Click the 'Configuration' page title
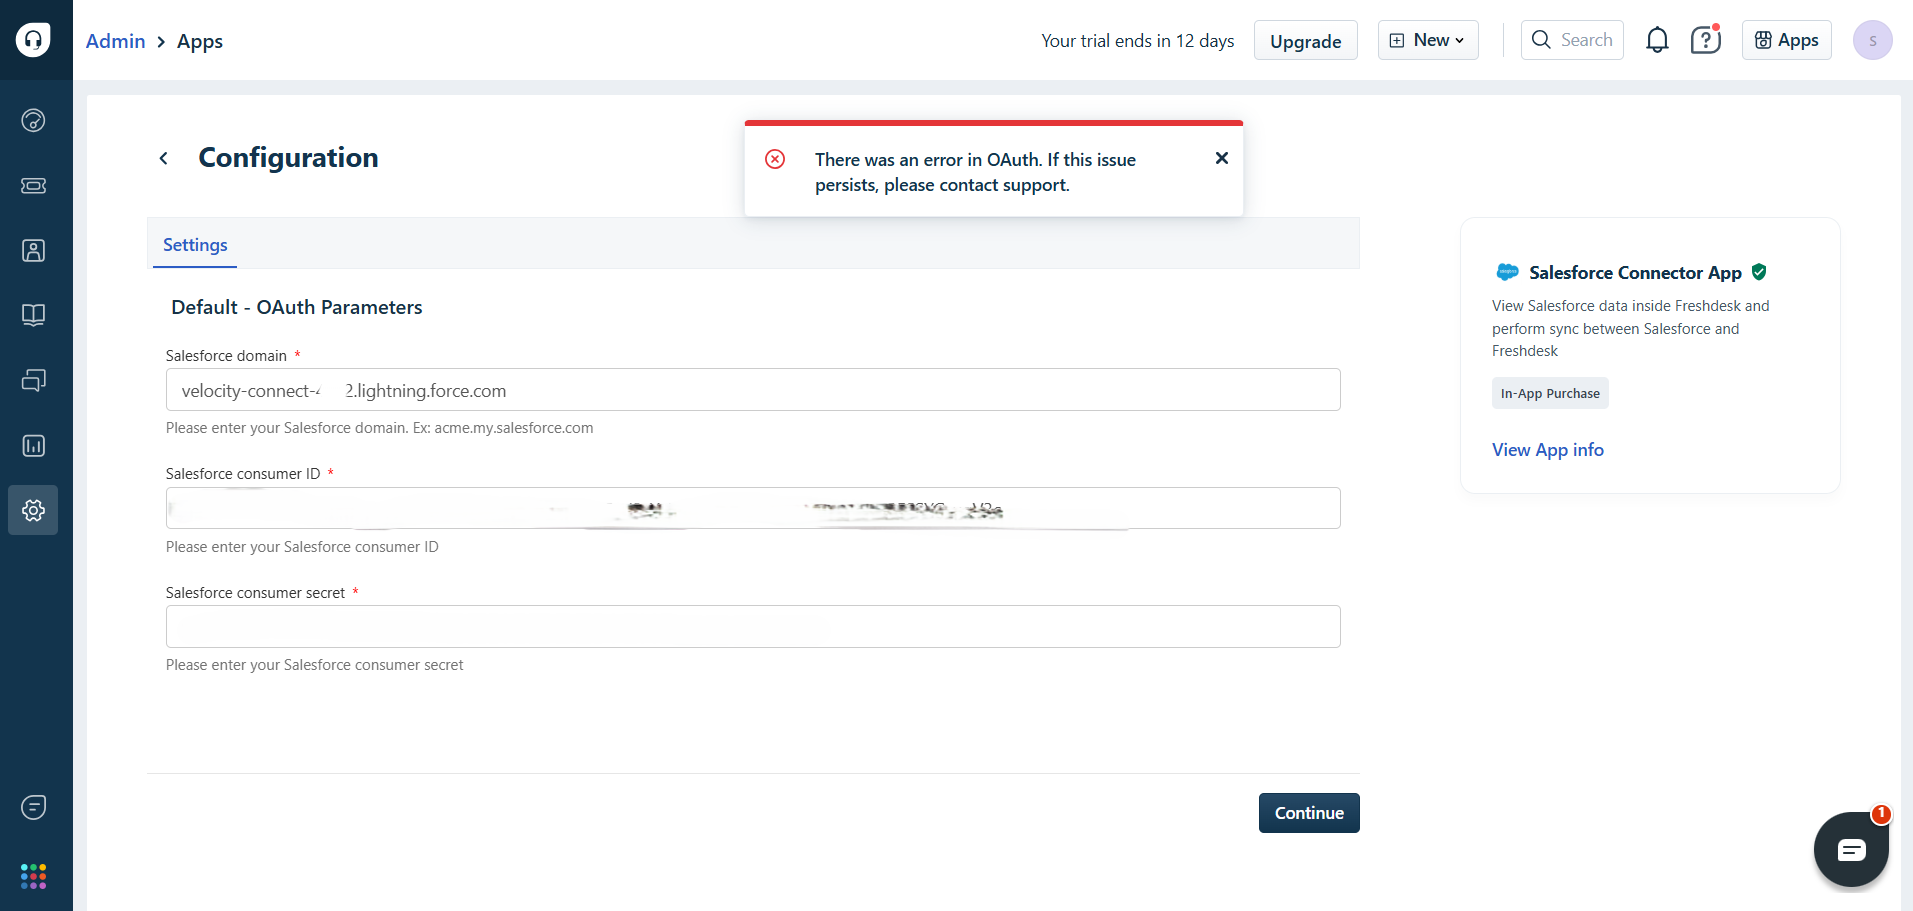Screen dimensions: 1913x911 tap(288, 158)
